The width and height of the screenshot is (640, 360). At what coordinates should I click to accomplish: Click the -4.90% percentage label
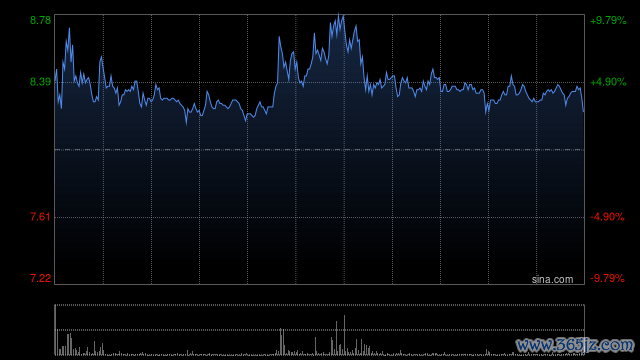607,217
